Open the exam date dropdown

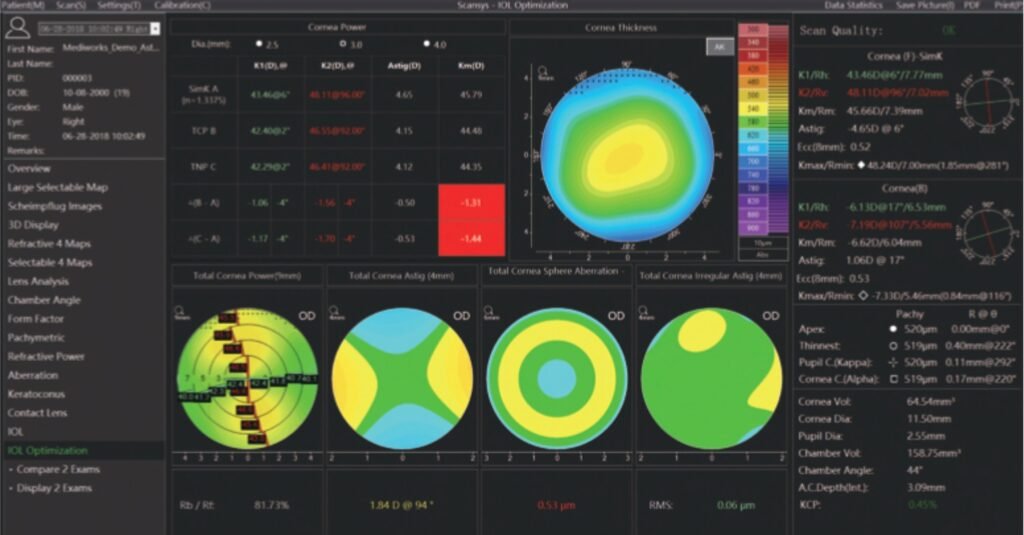[x=155, y=29]
